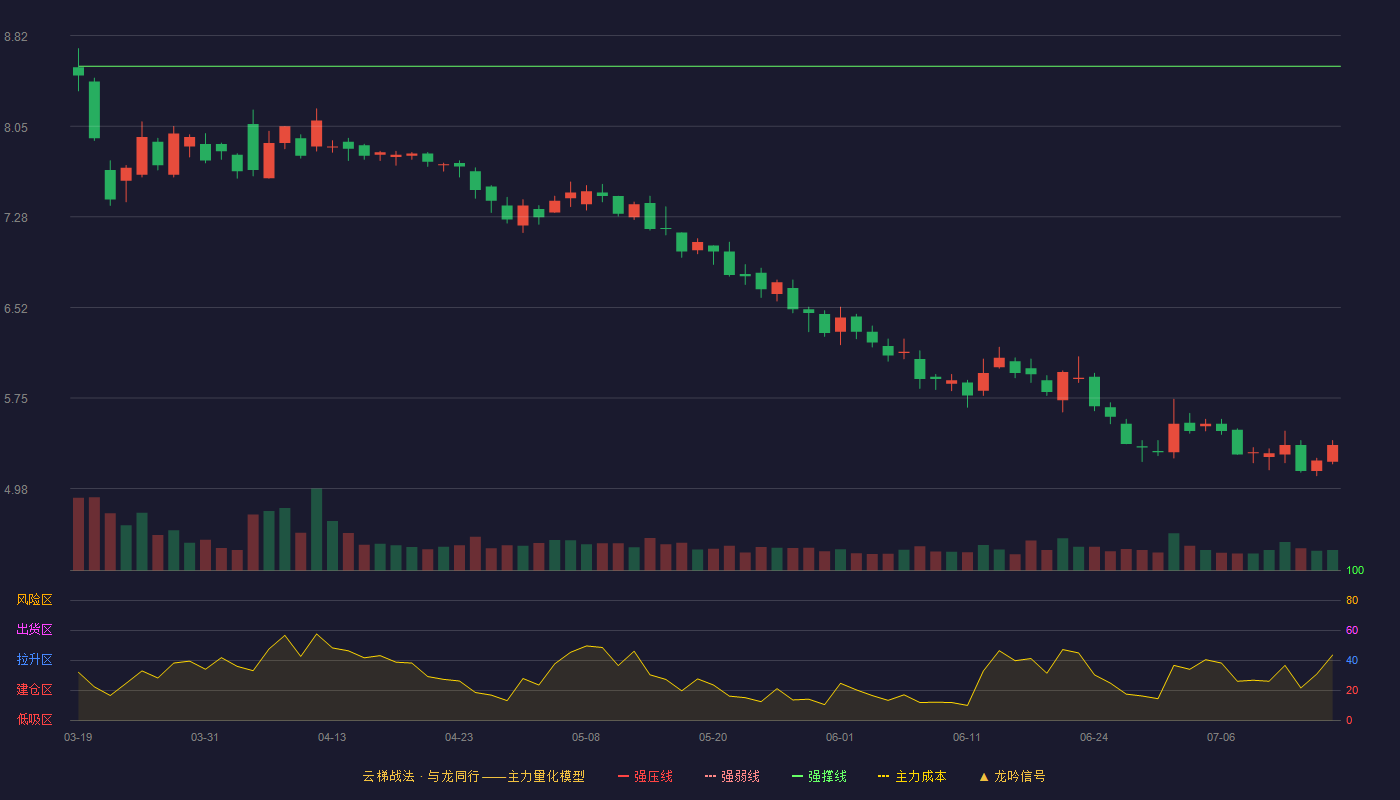This screenshot has height=800, width=1400.
Task: Click the 风险区 zone label
Action: [x=34, y=600]
